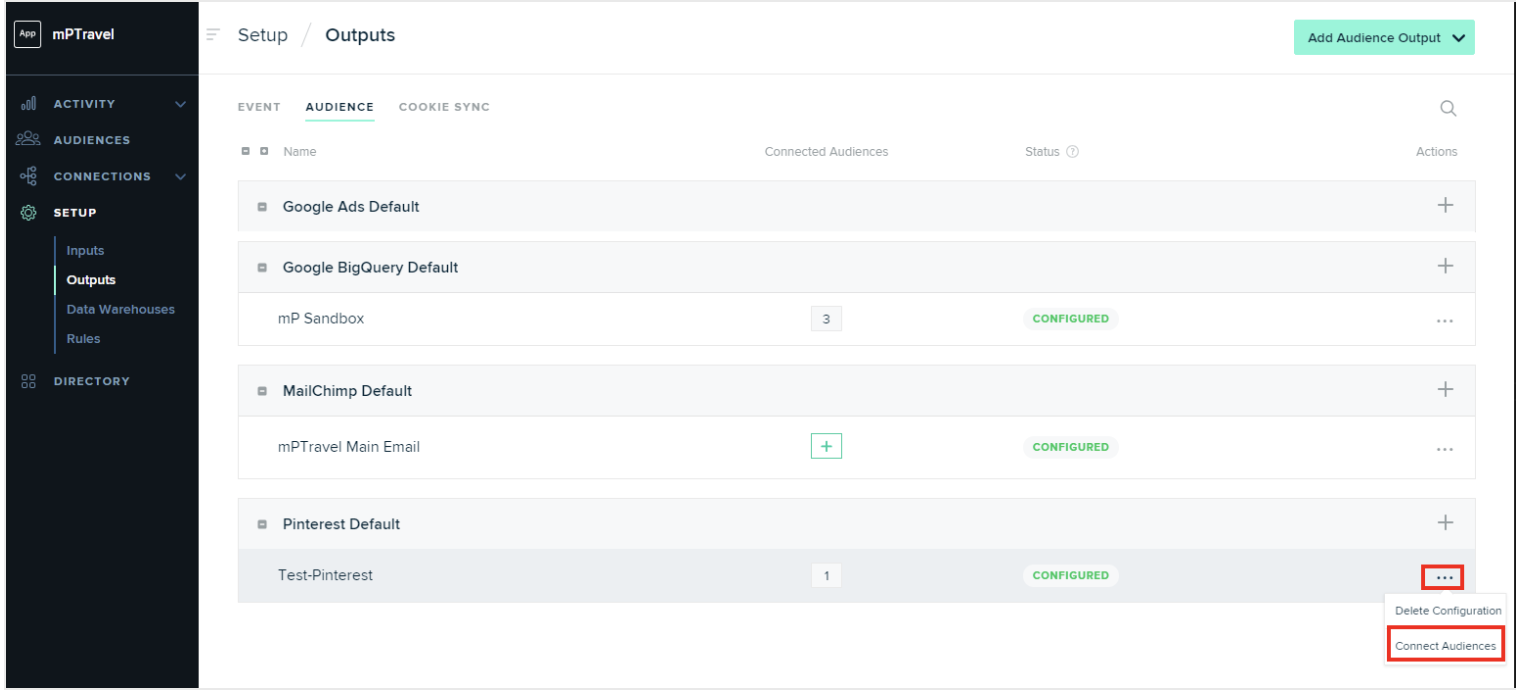This screenshot has height=692, width=1516.
Task: Click the App logo badge
Action: point(27,35)
